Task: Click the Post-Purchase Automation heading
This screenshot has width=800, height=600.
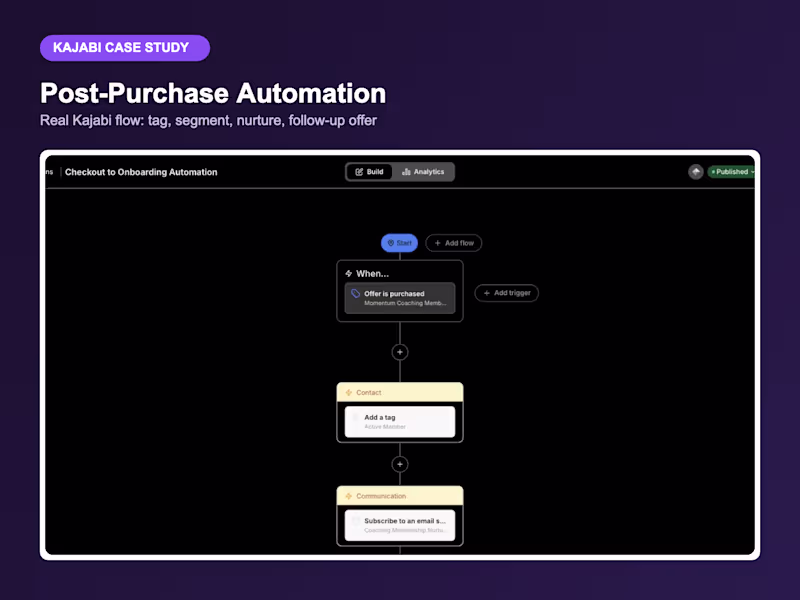Action: (x=213, y=93)
